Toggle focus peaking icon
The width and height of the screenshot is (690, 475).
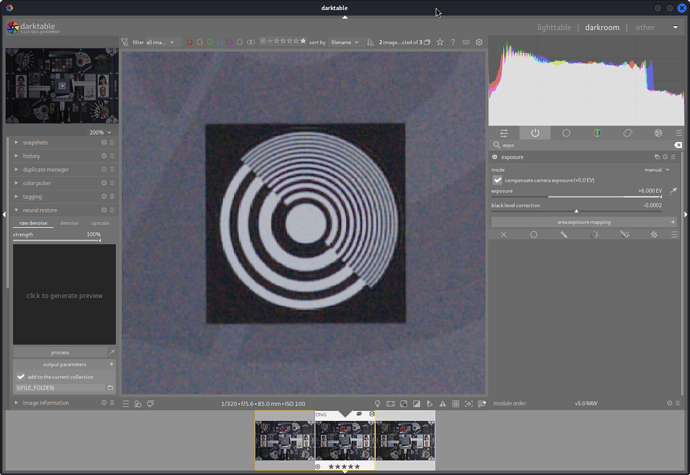pos(469,404)
